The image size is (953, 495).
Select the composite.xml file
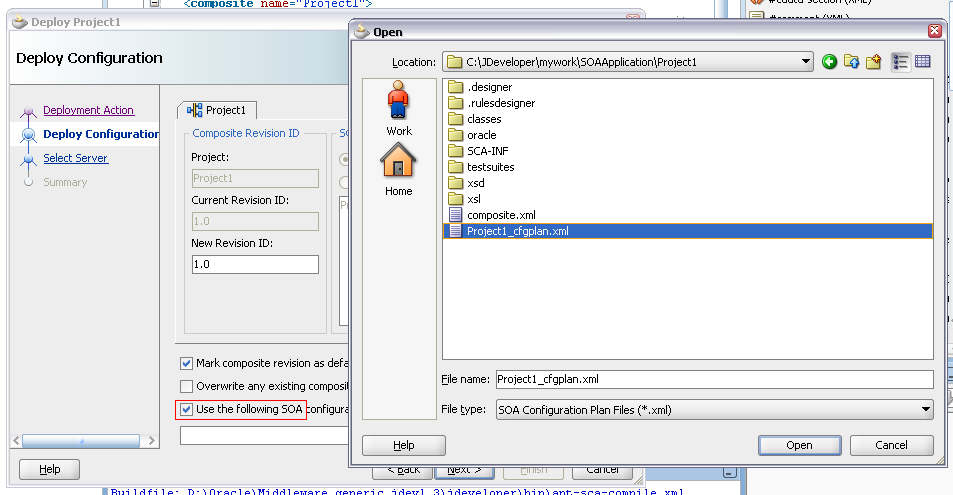click(500, 215)
